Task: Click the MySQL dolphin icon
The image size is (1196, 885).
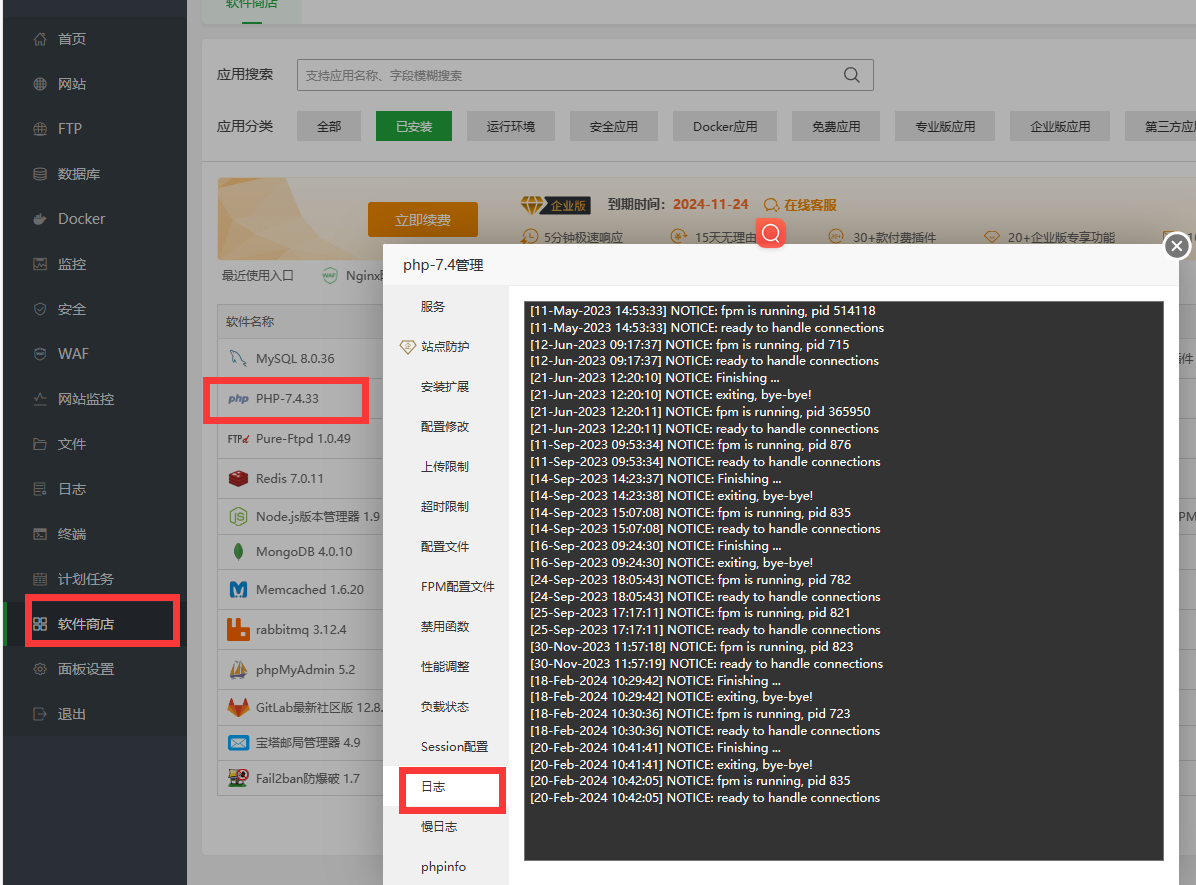Action: point(238,358)
